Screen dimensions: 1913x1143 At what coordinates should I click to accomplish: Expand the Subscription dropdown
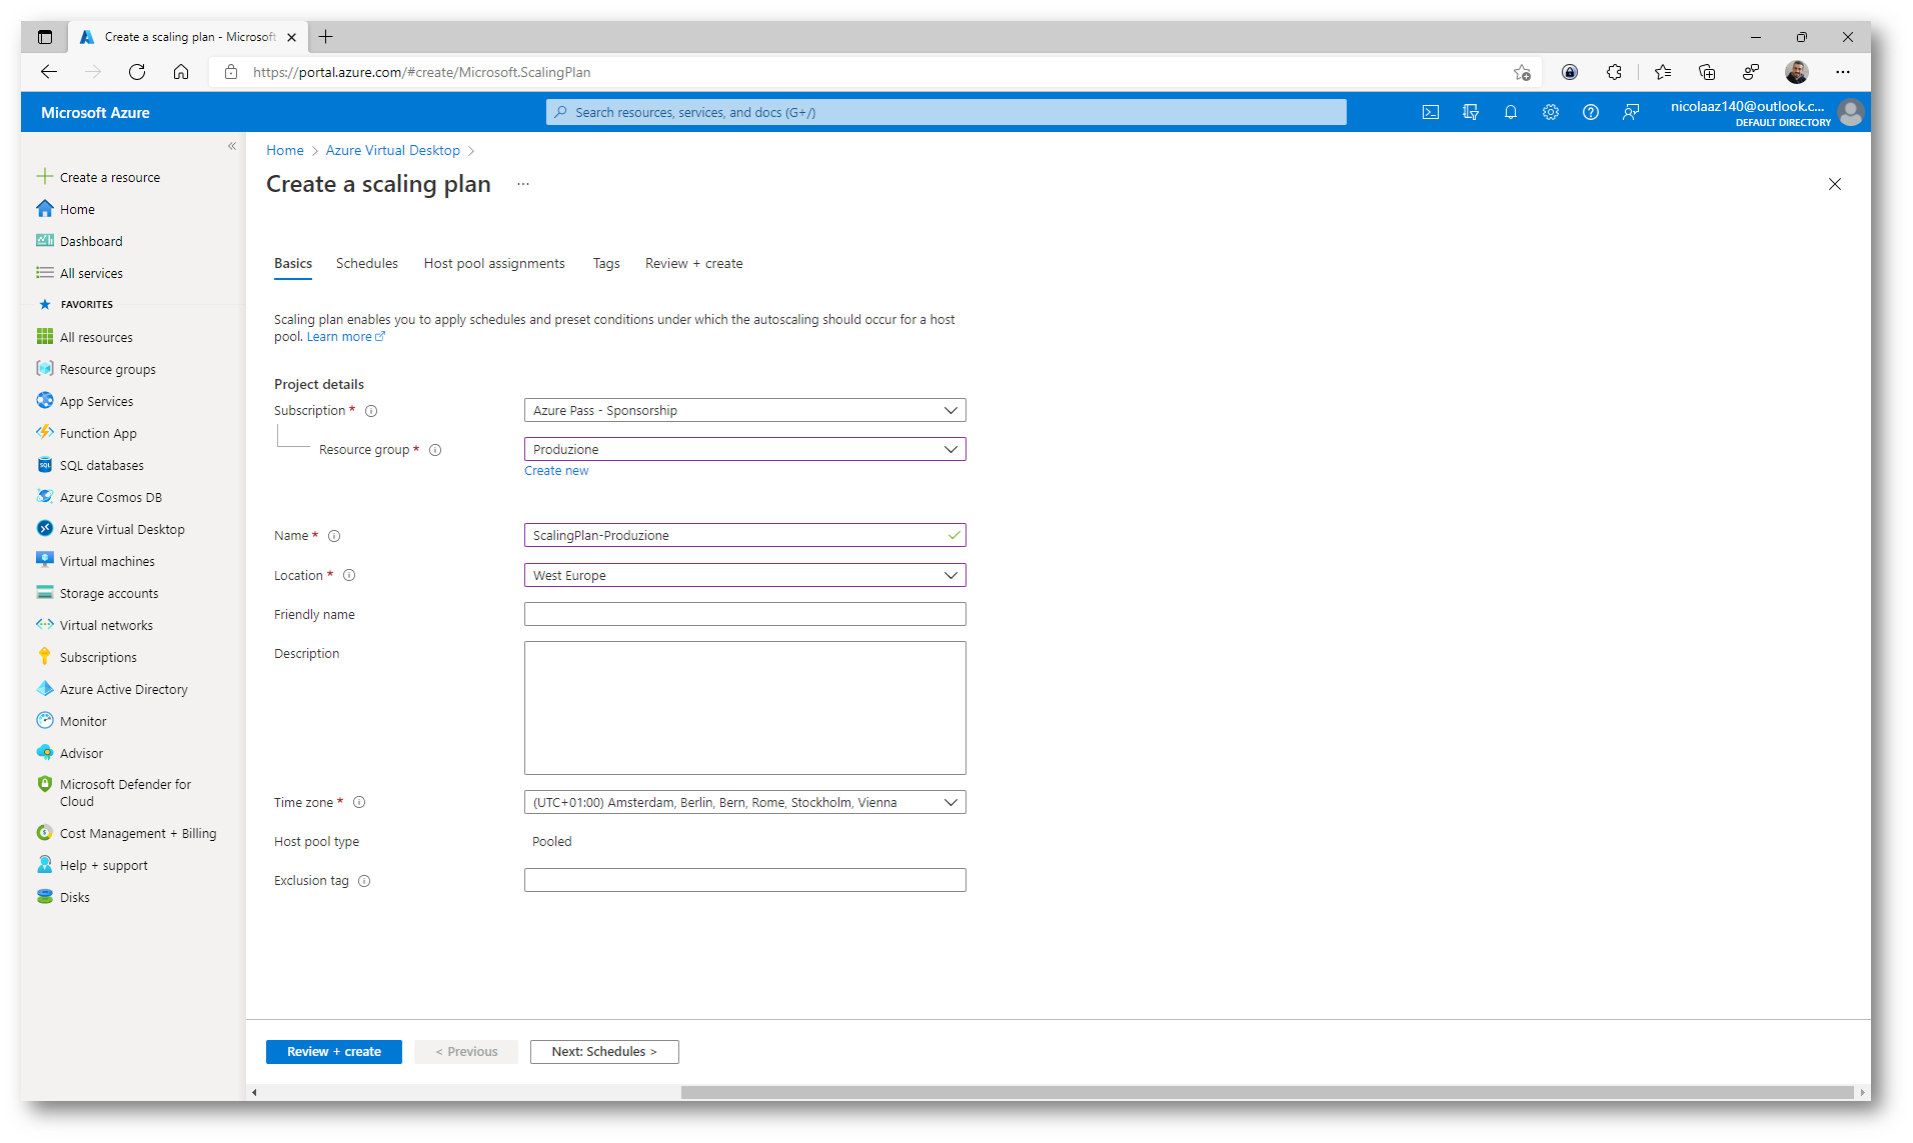[x=745, y=410]
